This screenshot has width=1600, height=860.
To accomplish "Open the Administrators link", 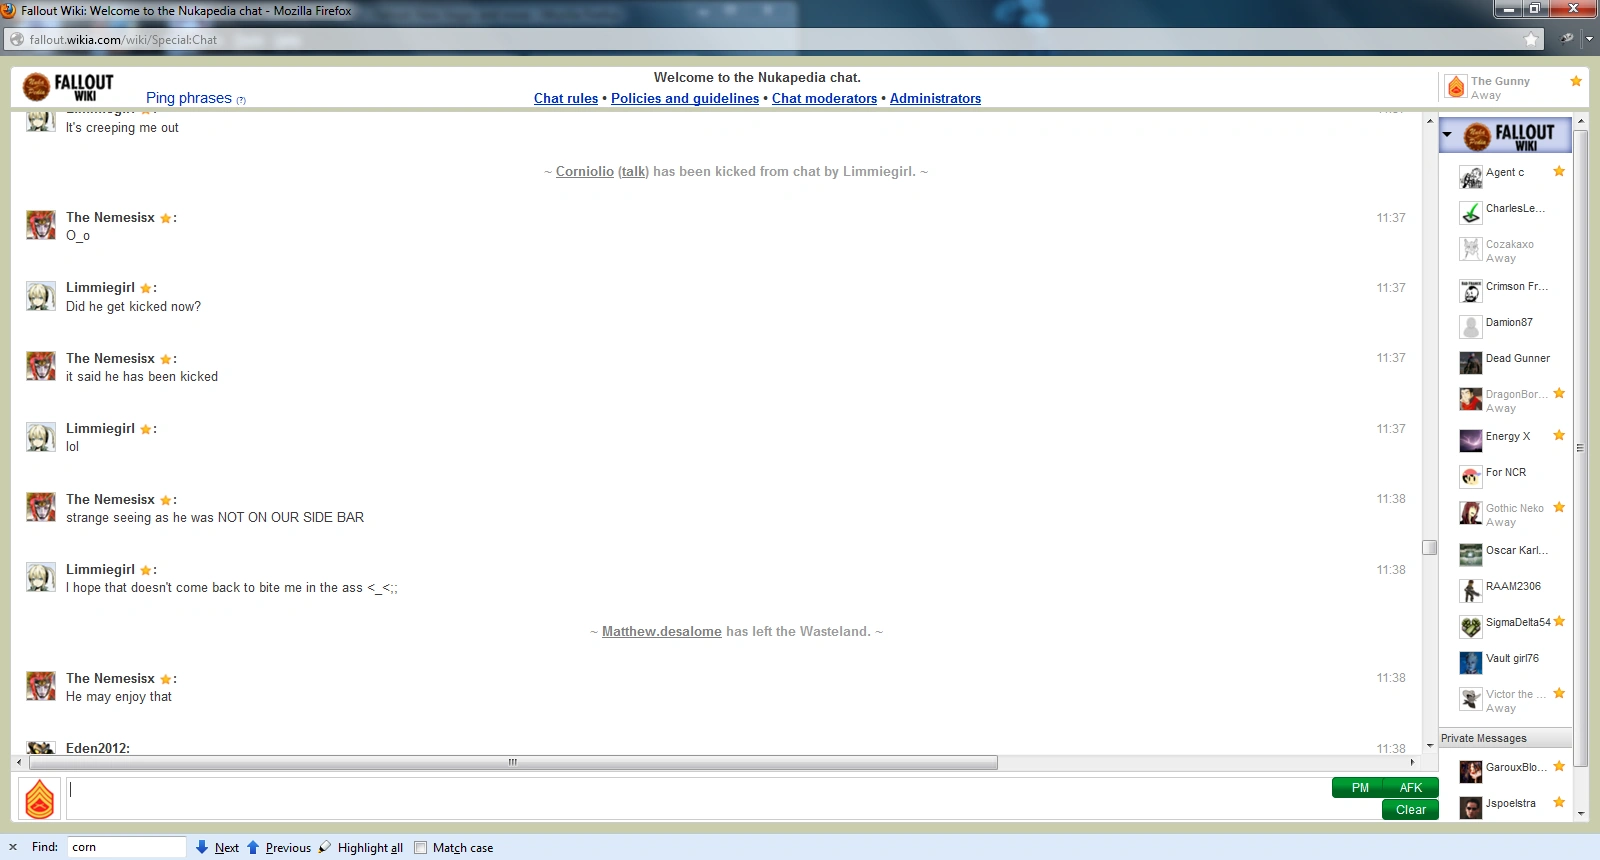I will pos(935,98).
